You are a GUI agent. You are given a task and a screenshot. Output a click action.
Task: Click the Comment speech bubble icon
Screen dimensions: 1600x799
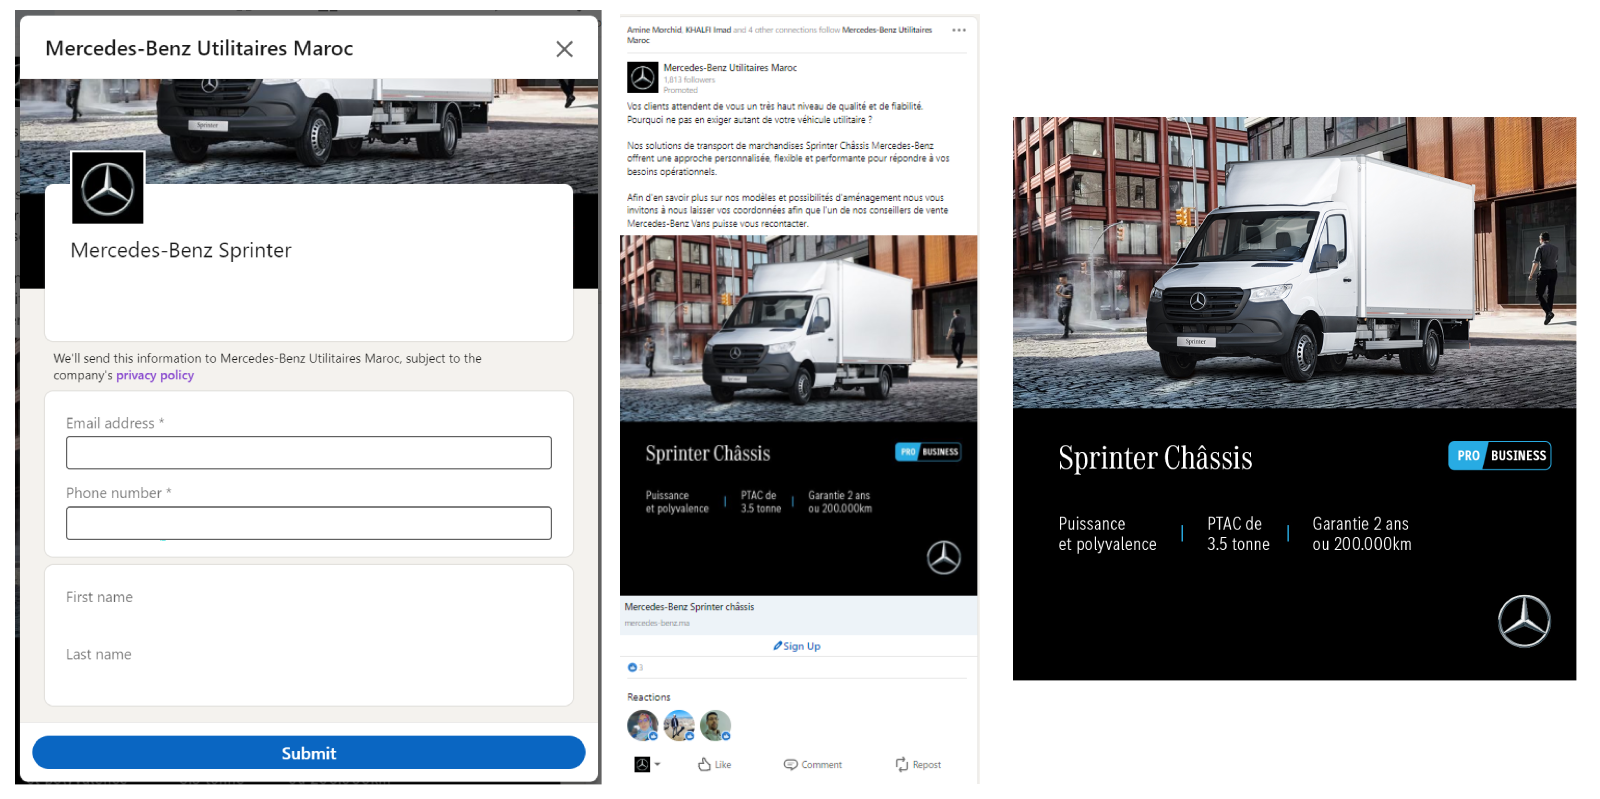click(x=790, y=764)
